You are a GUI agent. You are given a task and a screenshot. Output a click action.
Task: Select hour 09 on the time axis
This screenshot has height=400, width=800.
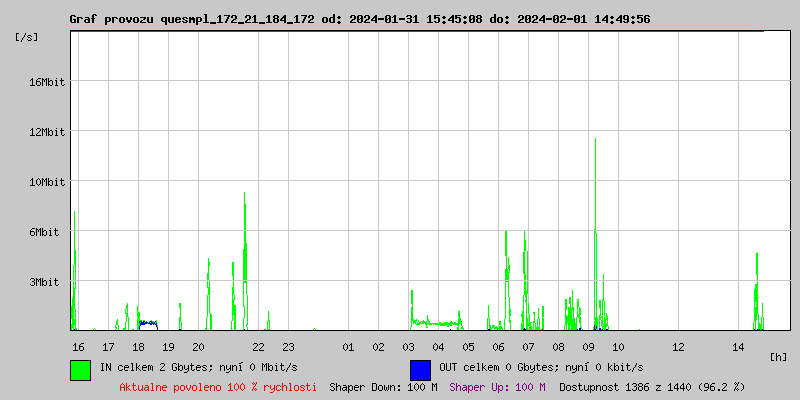tap(588, 347)
